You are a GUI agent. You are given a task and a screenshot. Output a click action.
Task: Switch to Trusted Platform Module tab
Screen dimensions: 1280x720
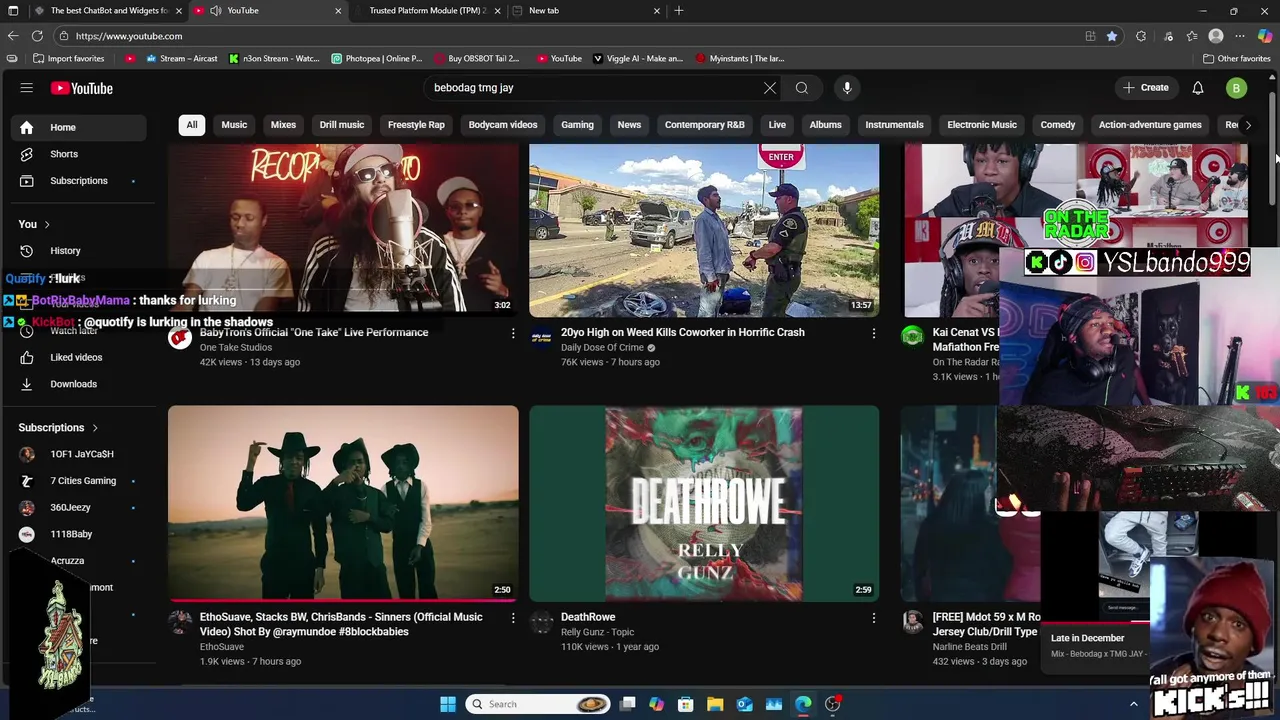428,10
